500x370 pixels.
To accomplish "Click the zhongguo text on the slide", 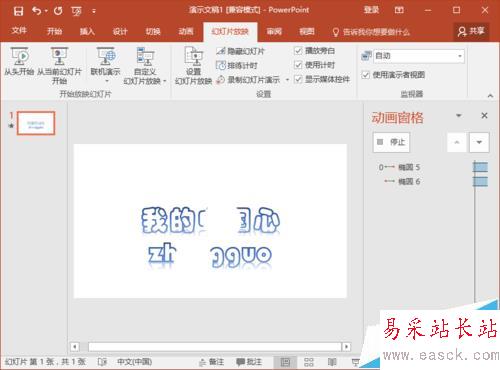I will click(210, 255).
